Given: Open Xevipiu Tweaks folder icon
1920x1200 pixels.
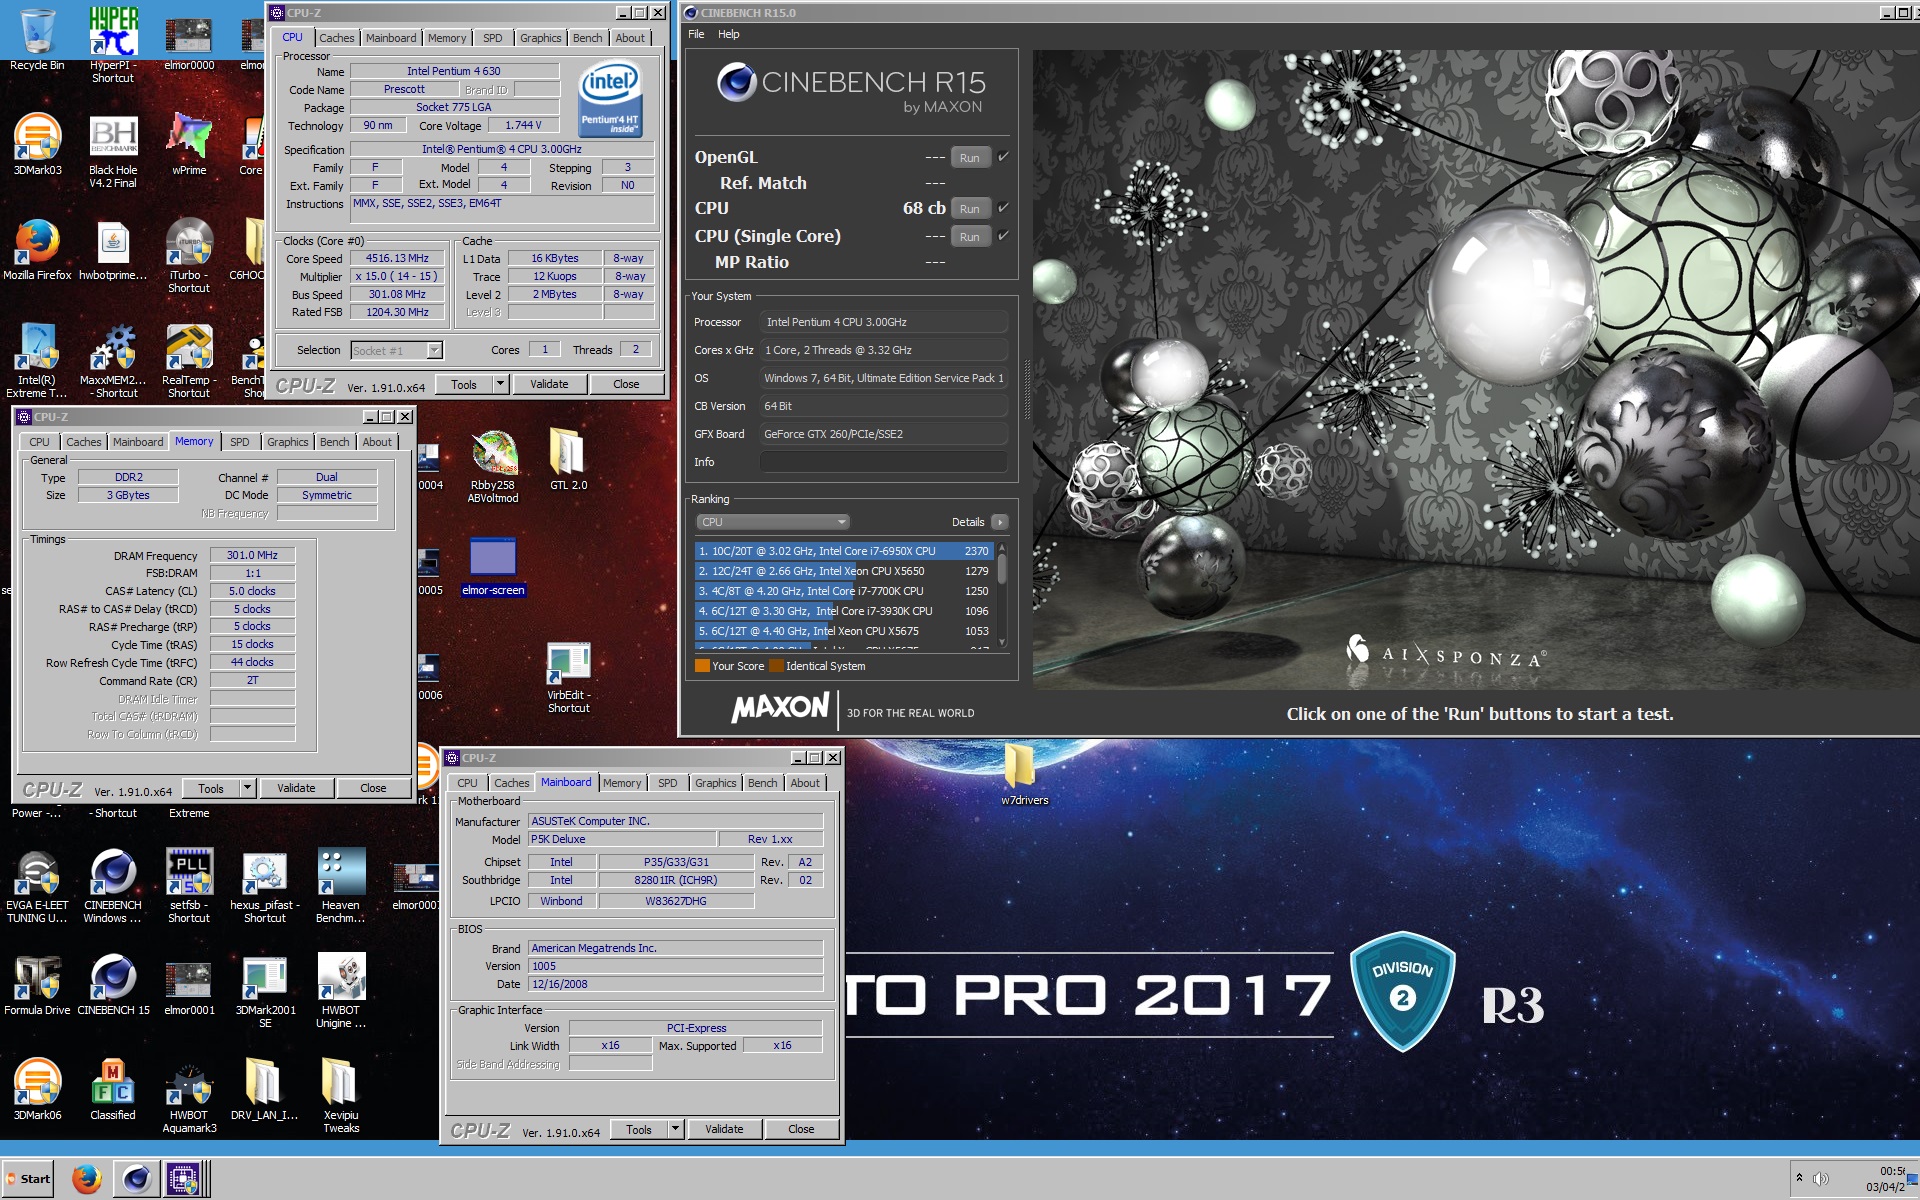Looking at the screenshot, I should 341,1095.
